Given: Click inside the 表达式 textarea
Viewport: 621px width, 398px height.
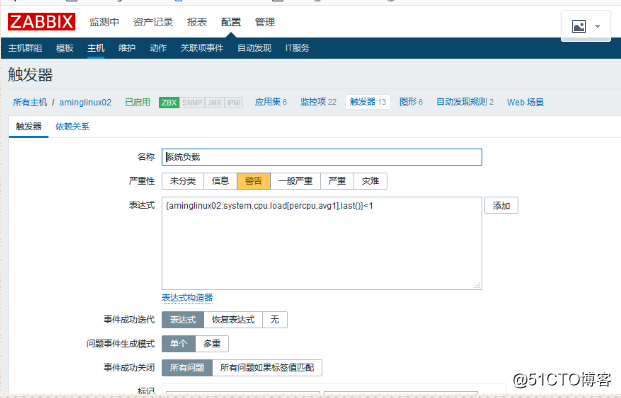Looking at the screenshot, I should pyautogui.click(x=322, y=243).
